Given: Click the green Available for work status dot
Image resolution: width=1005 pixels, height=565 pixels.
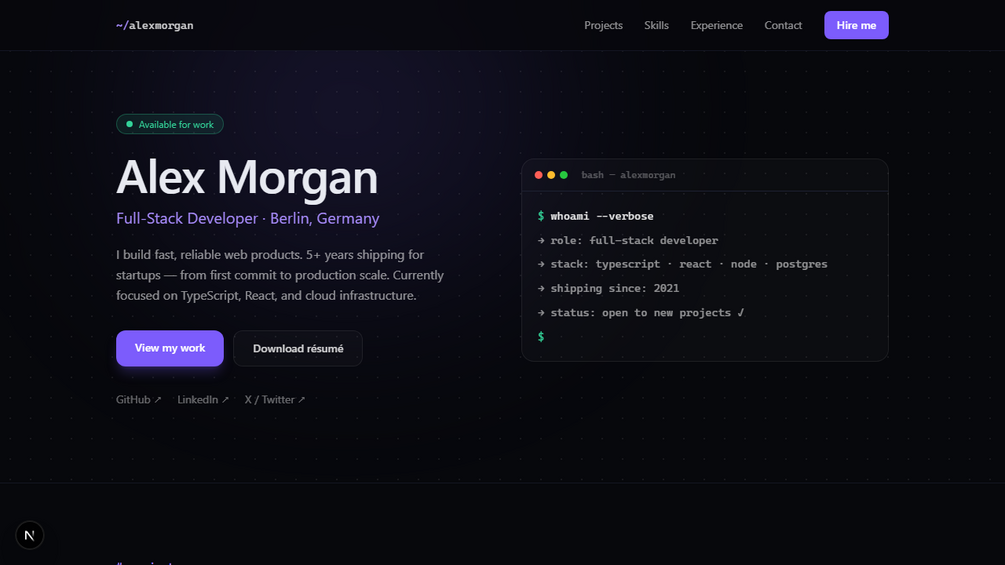Looking at the screenshot, I should (129, 124).
